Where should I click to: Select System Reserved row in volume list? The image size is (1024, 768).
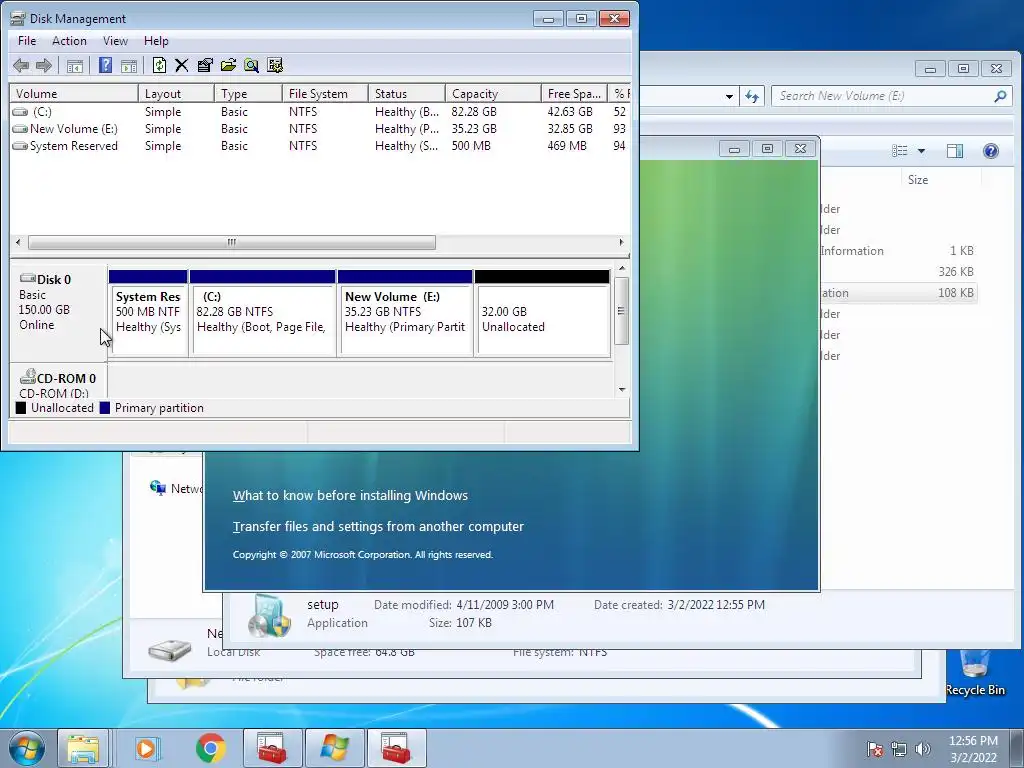pos(319,146)
